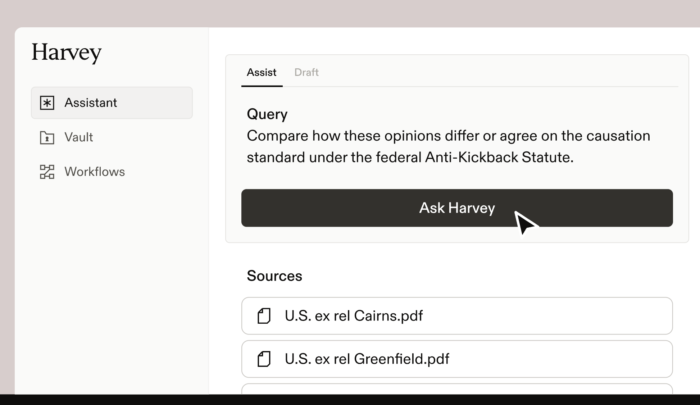Open the U.S. ex rel Greenfield.pdf source
700x405 pixels.
[x=457, y=359]
